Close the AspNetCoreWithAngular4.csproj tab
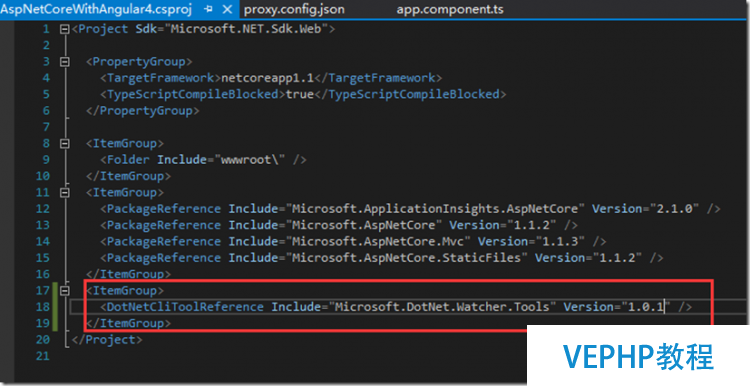 point(228,10)
